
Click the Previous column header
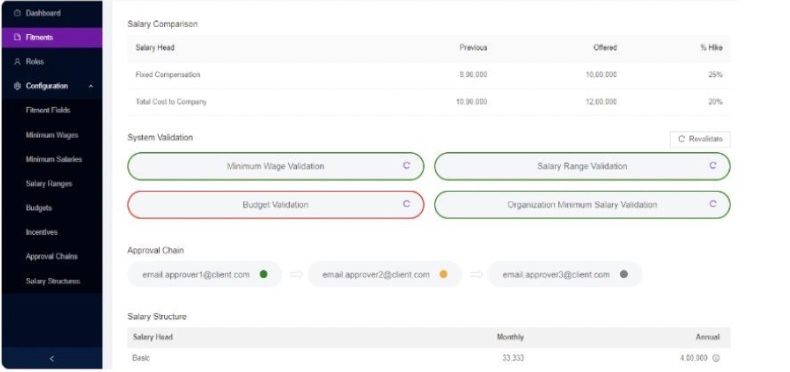(473, 48)
